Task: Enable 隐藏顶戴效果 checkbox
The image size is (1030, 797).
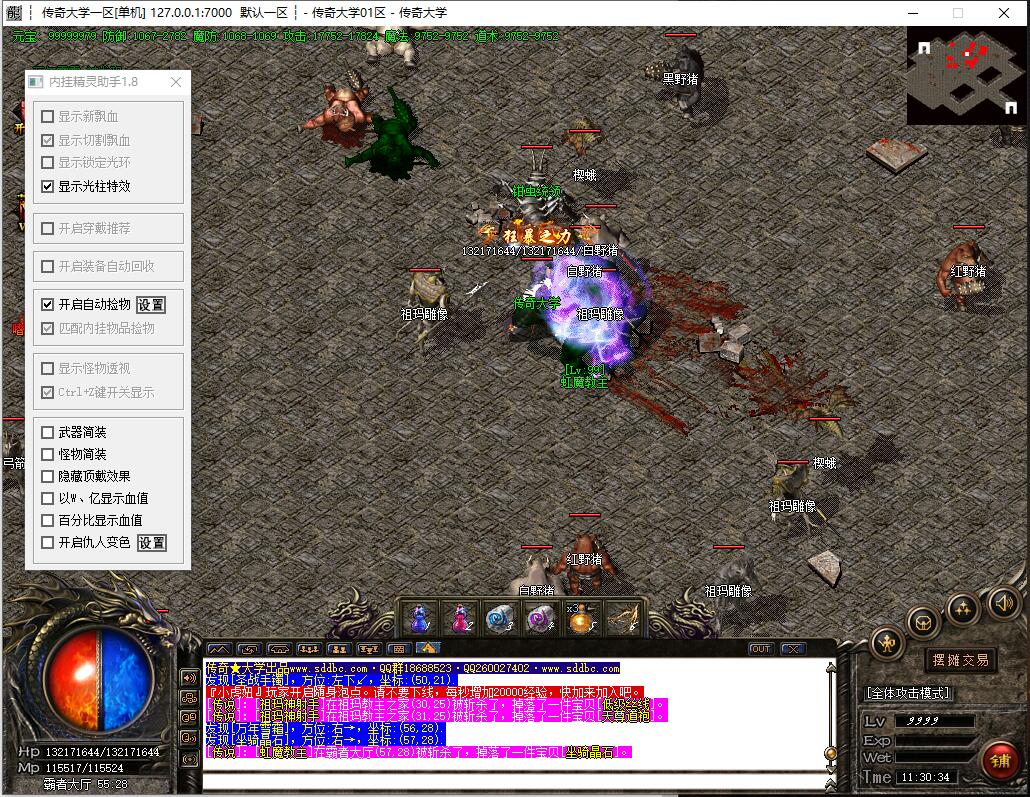Action: pos(47,476)
